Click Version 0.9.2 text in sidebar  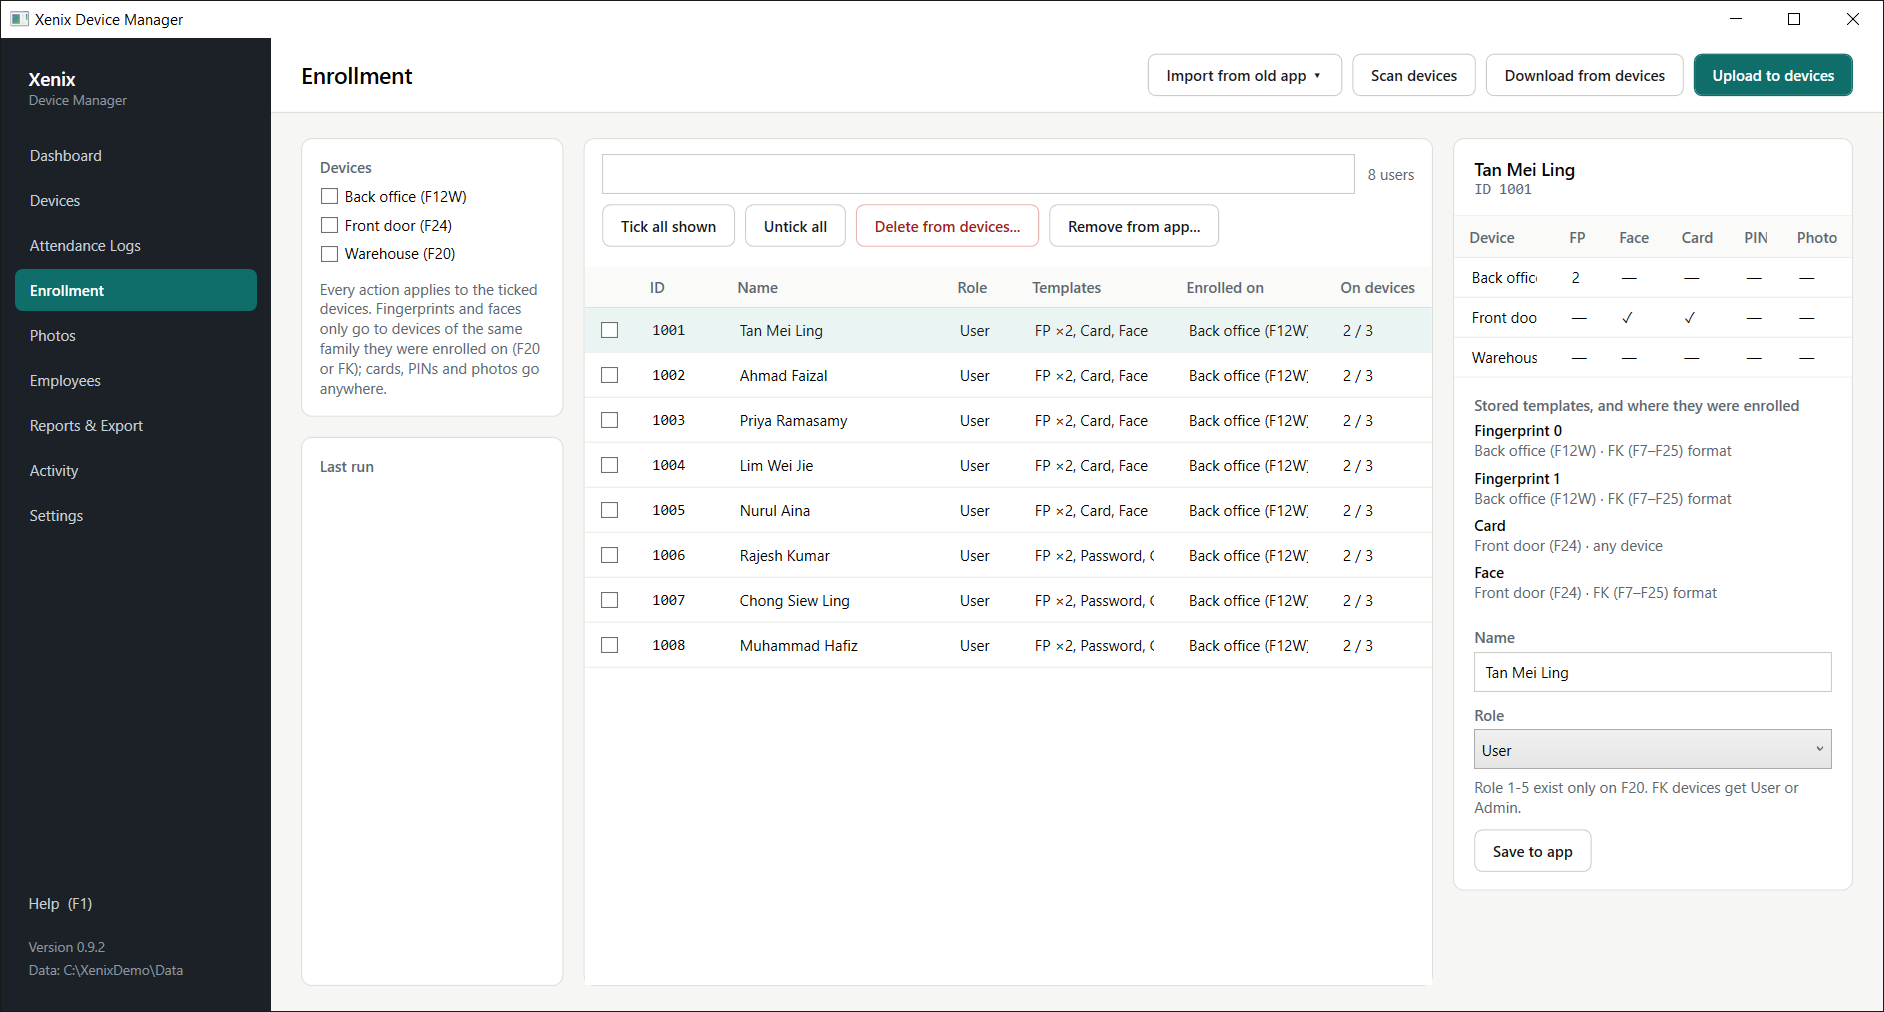coord(66,947)
